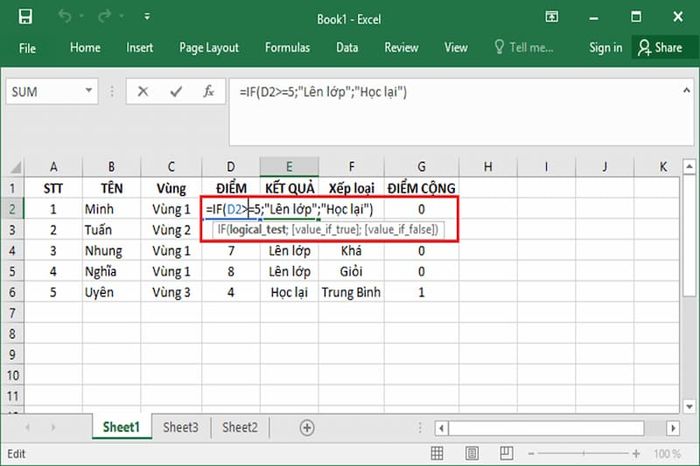Expand the Name Box dropdown arrow
This screenshot has height=466, width=700.
[x=89, y=91]
